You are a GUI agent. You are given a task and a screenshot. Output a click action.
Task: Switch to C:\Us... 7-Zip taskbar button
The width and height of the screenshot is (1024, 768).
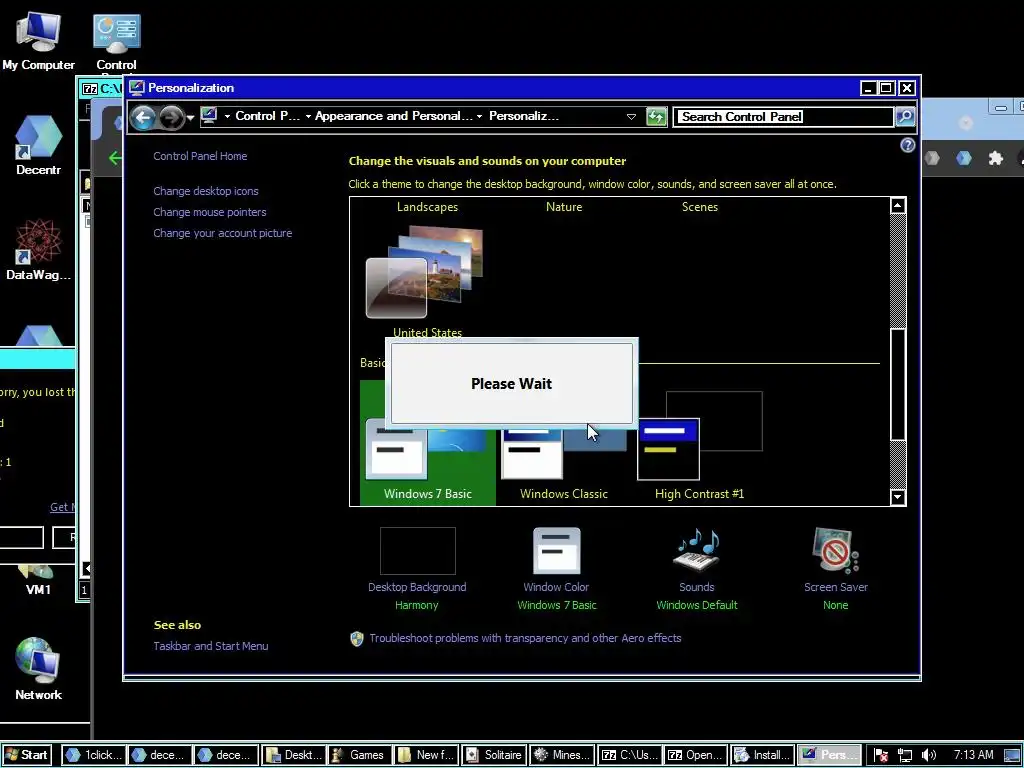[x=629, y=755]
